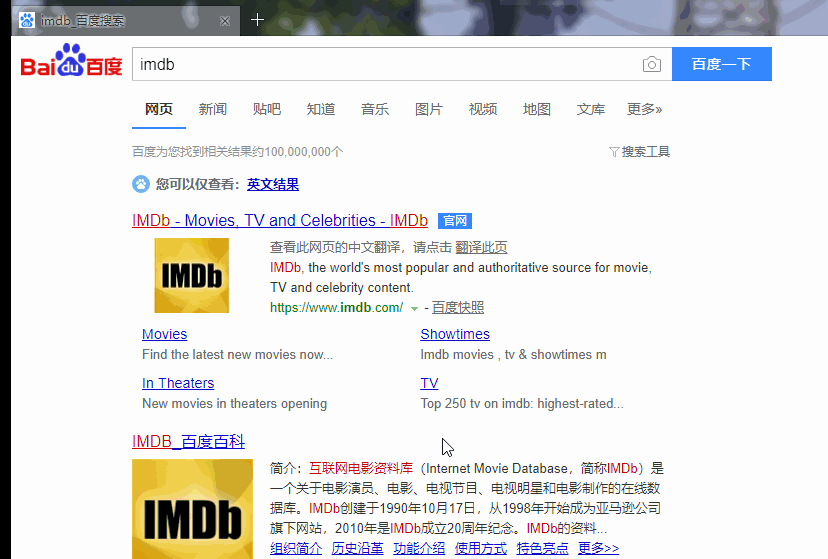Click the large IMDb thumbnail of 百度百科 result
The height and width of the screenshot is (559, 828).
[x=192, y=509]
